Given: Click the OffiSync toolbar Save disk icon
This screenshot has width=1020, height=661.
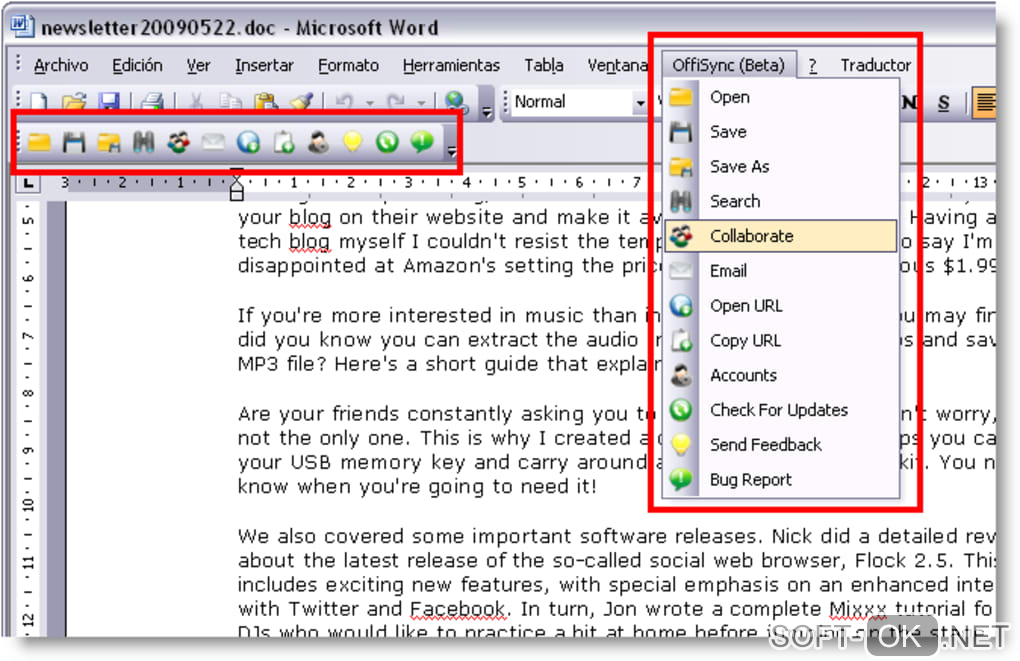Looking at the screenshot, I should 74,142.
